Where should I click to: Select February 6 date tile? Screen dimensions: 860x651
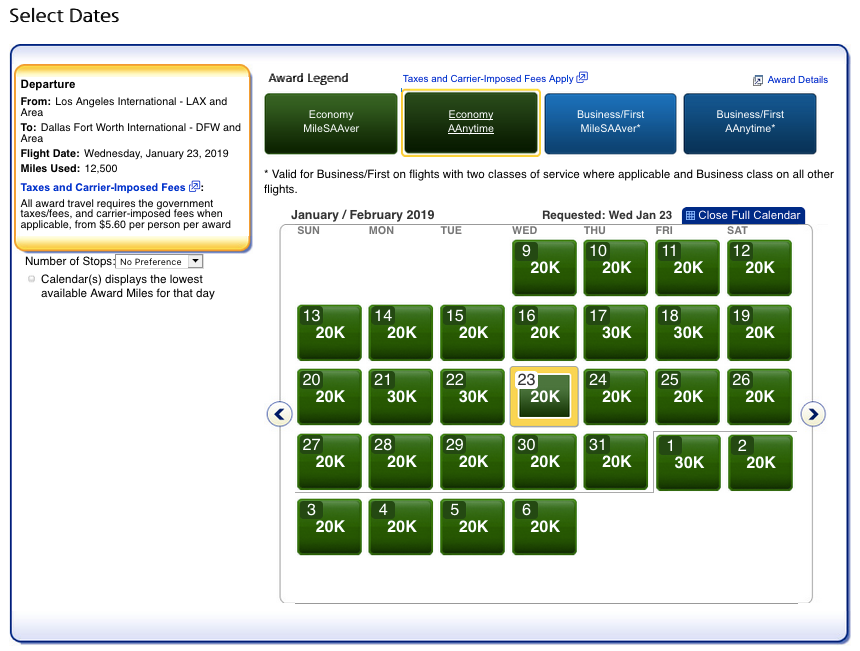[544, 526]
